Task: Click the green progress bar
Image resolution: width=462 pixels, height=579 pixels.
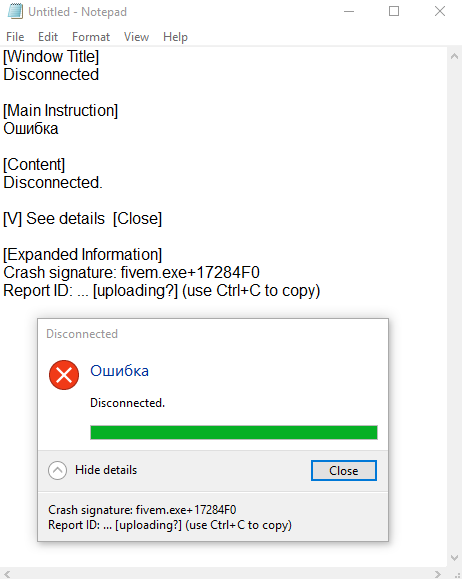Action: 234,432
